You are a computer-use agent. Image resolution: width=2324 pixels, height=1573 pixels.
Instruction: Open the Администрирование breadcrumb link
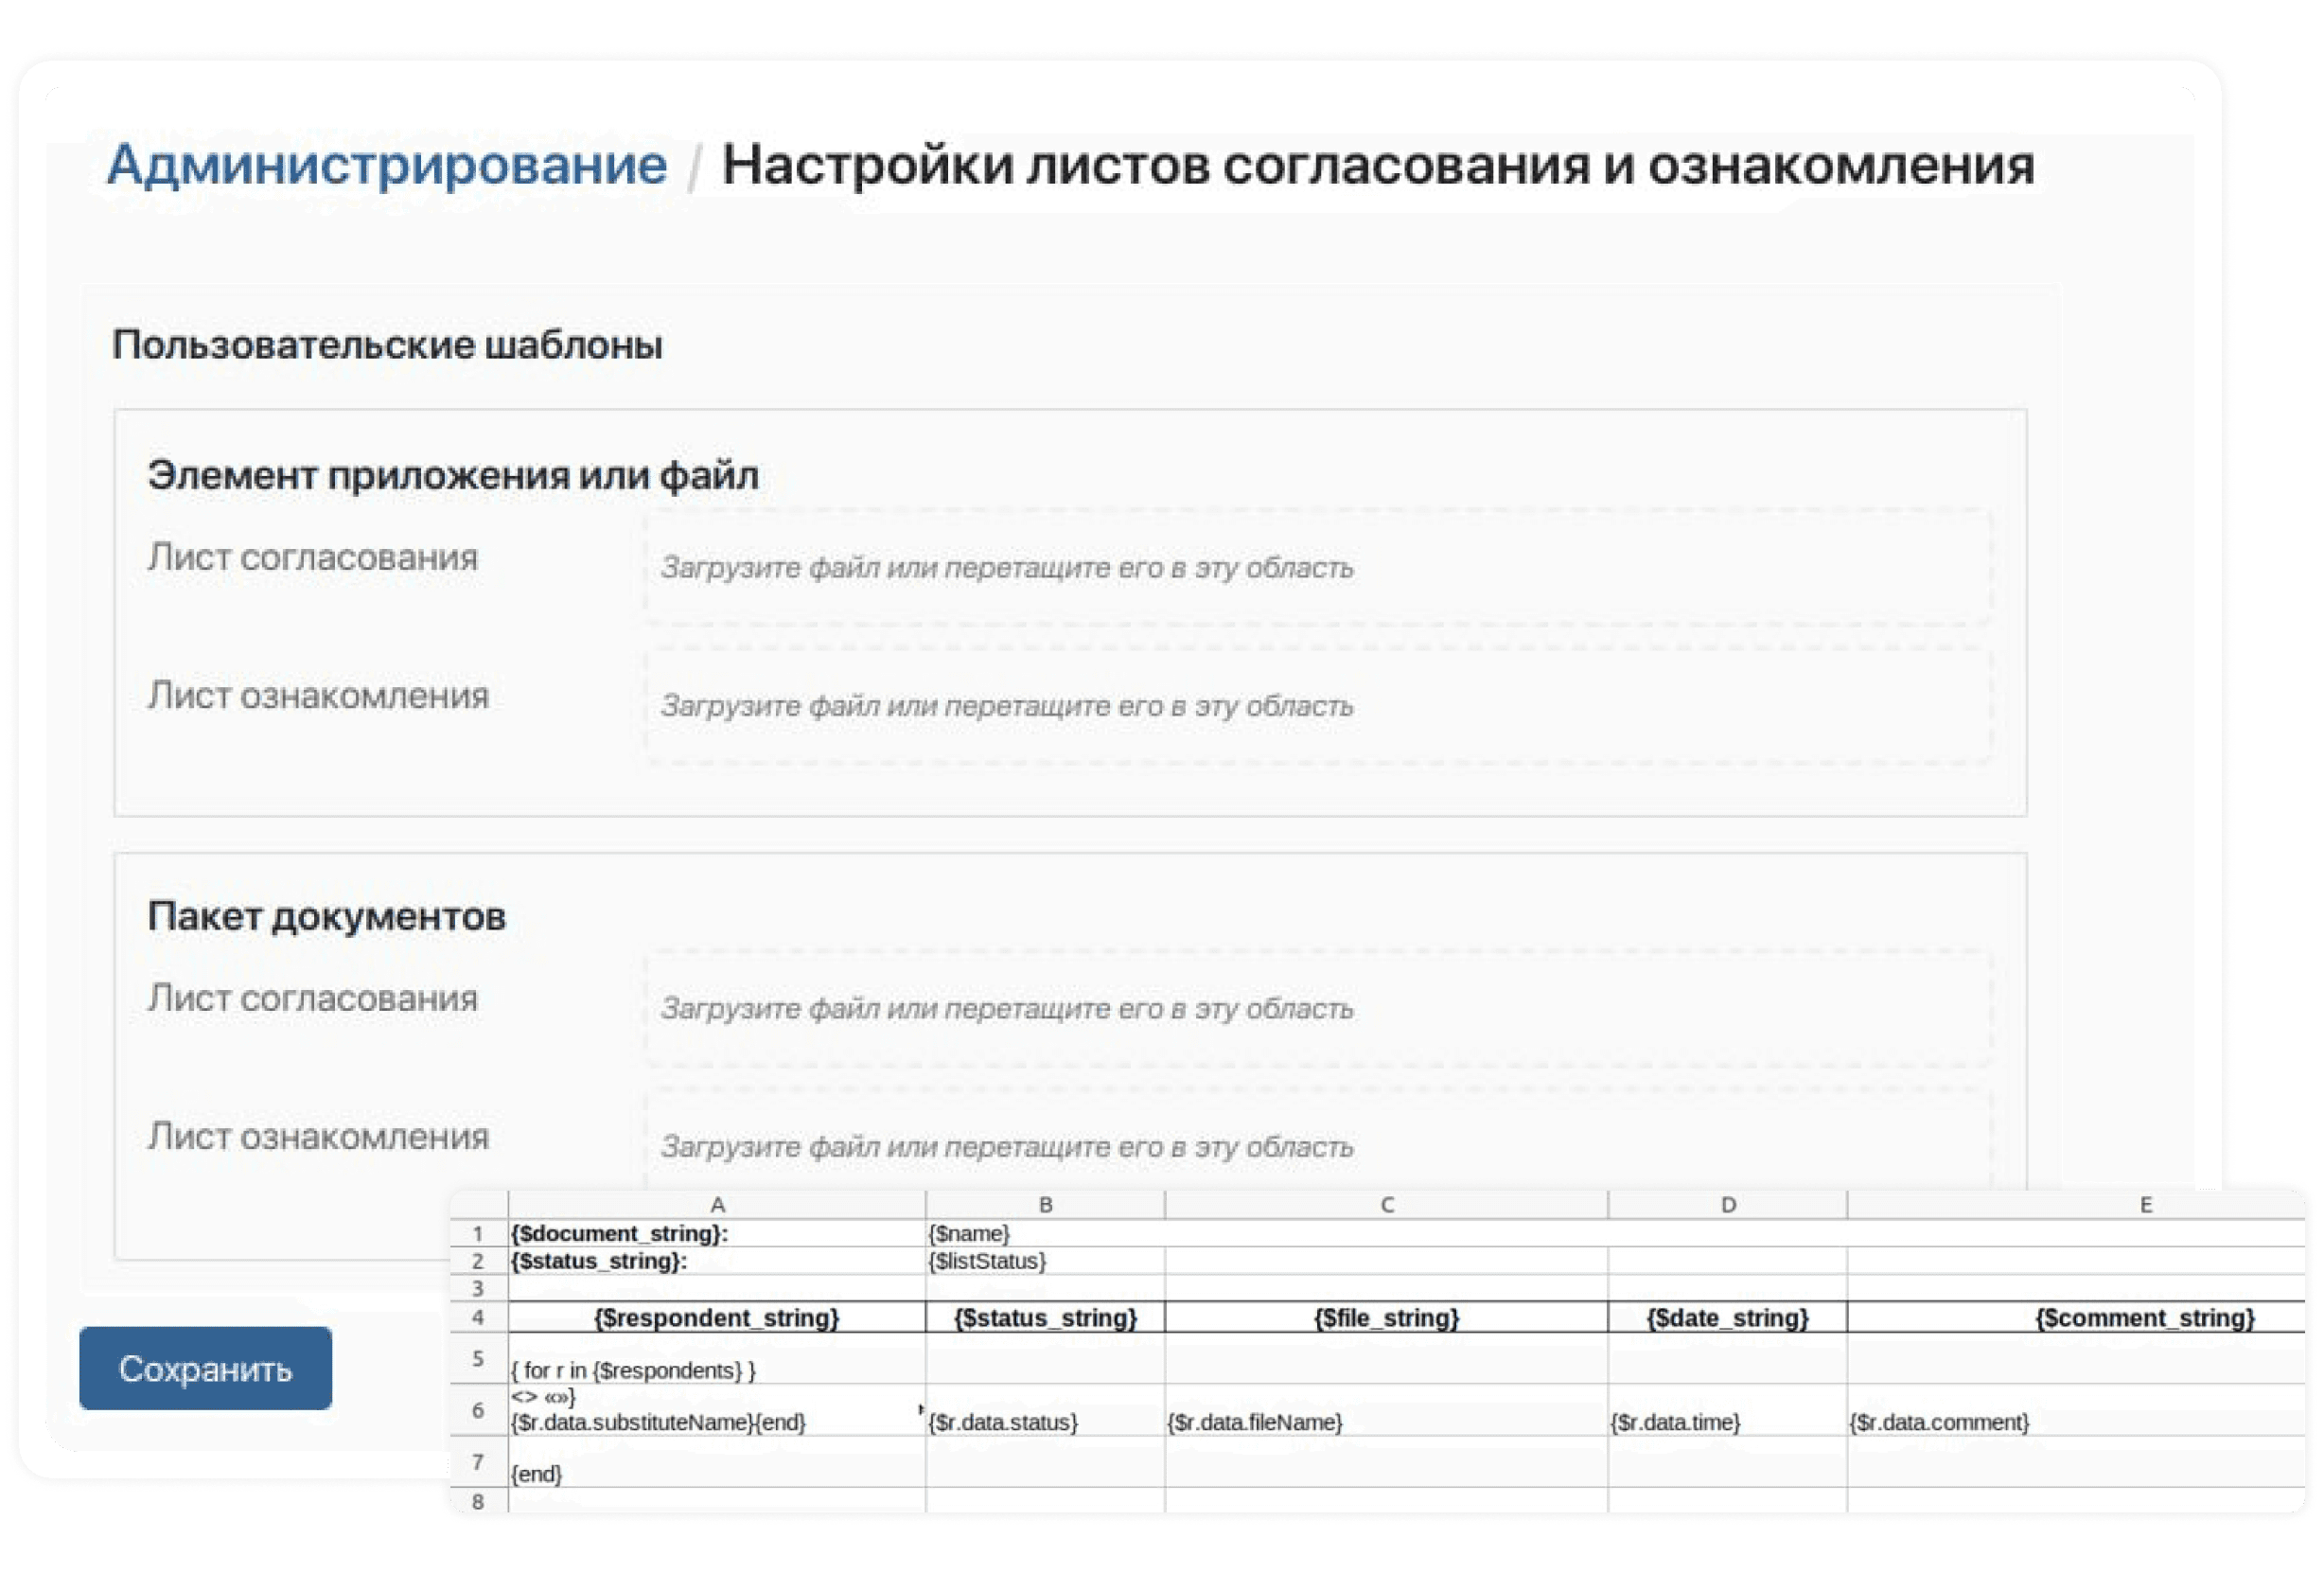click(386, 165)
